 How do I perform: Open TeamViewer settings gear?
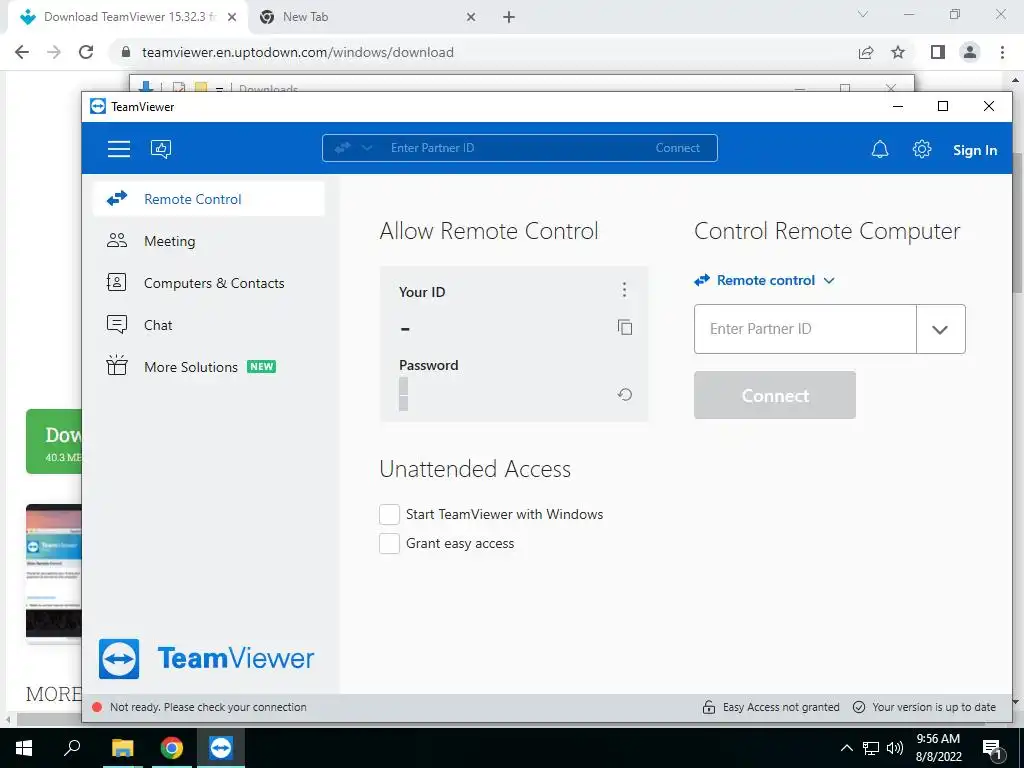point(921,150)
